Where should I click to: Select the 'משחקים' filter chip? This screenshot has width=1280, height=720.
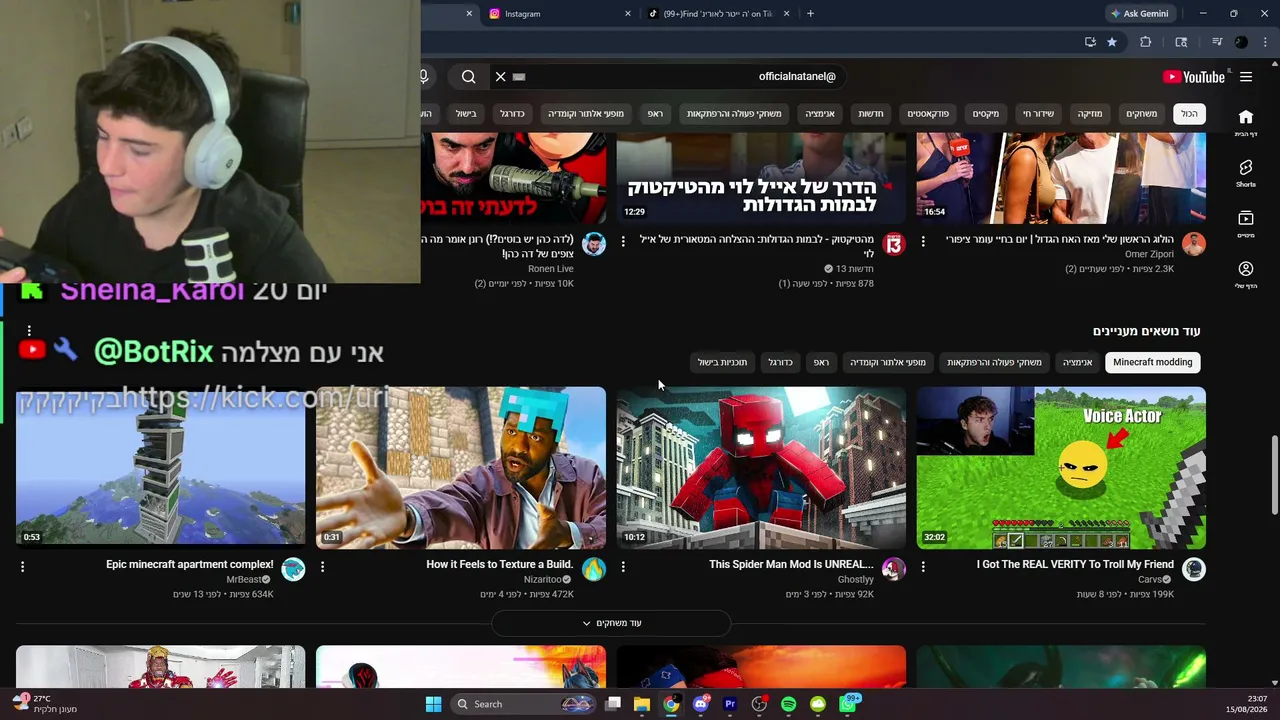tap(1141, 114)
